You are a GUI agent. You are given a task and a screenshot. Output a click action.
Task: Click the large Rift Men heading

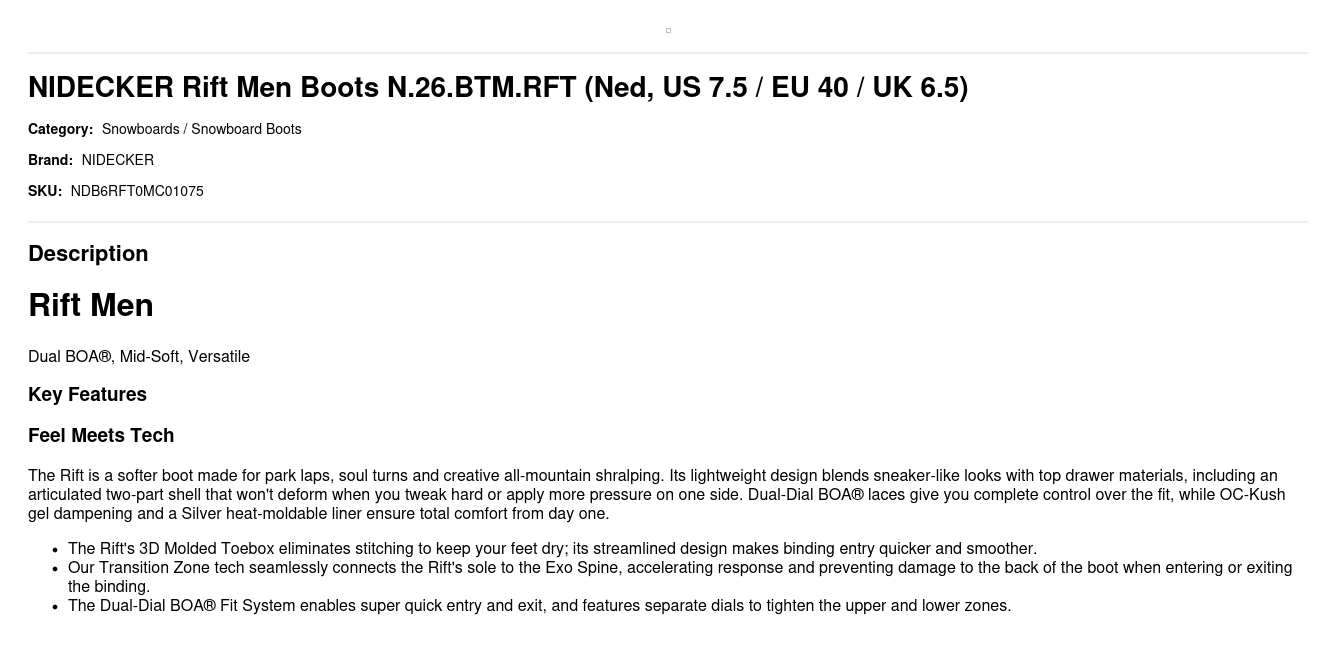point(91,305)
